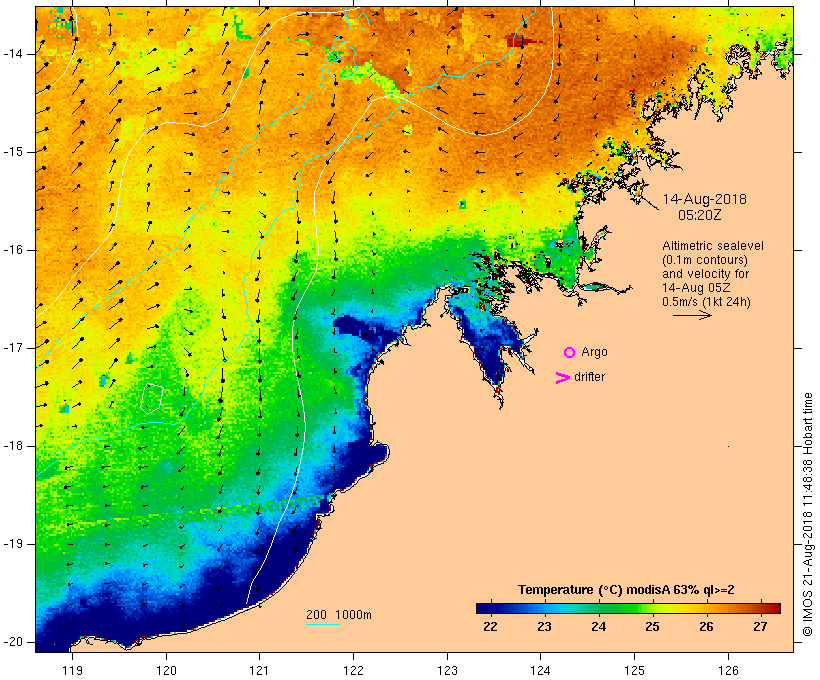Click the colorbar tick label 23
Image resolution: width=820 pixels, height=680 pixels.
[x=544, y=626]
